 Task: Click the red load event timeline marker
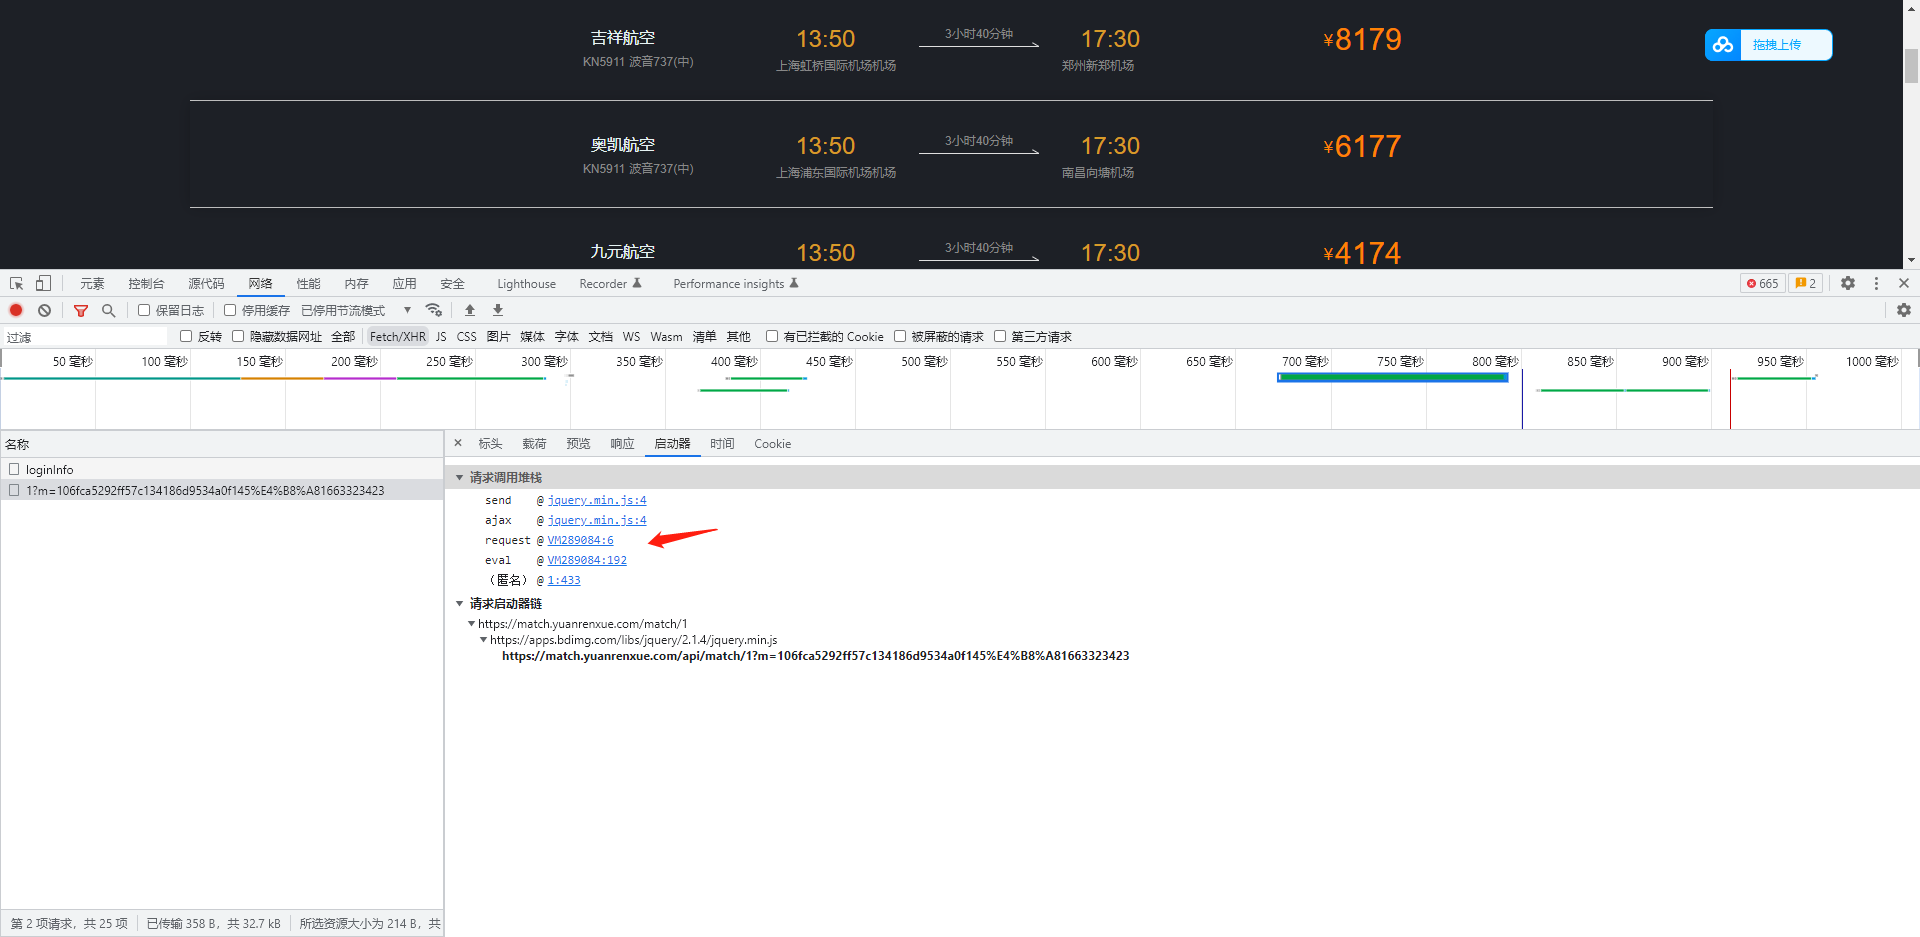point(1730,398)
